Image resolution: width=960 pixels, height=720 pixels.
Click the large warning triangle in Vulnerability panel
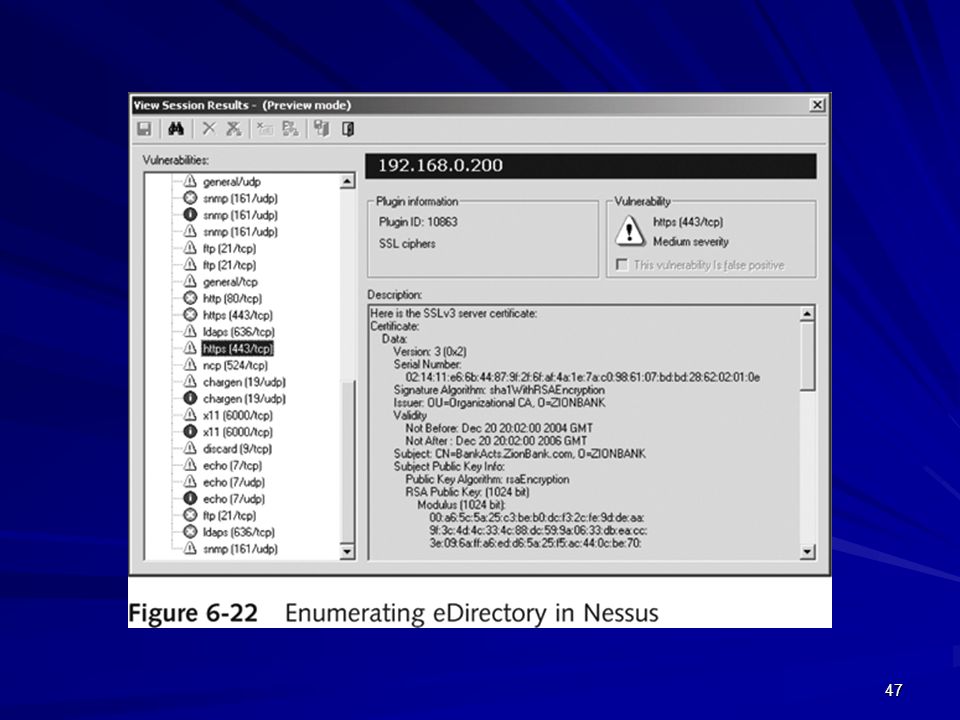629,232
